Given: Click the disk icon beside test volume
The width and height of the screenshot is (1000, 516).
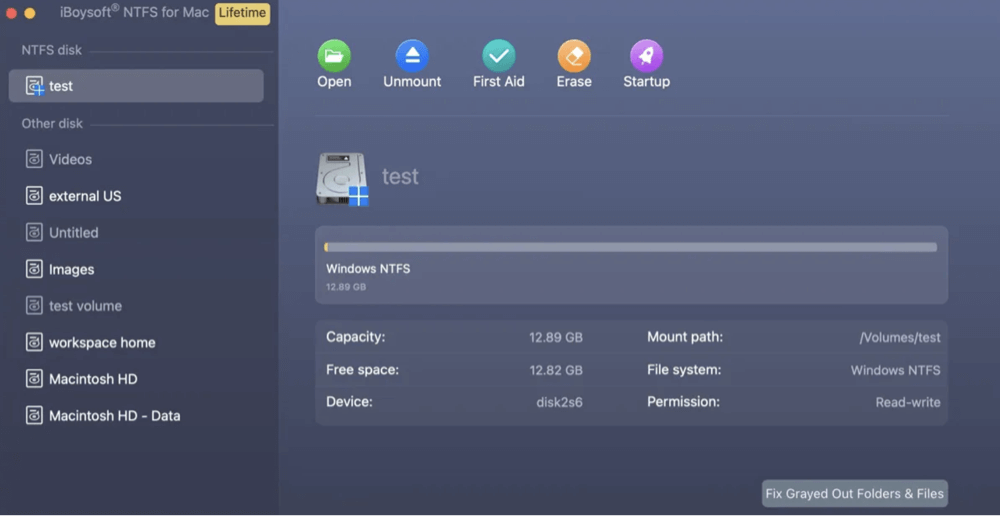Looking at the screenshot, I should coord(34,306).
